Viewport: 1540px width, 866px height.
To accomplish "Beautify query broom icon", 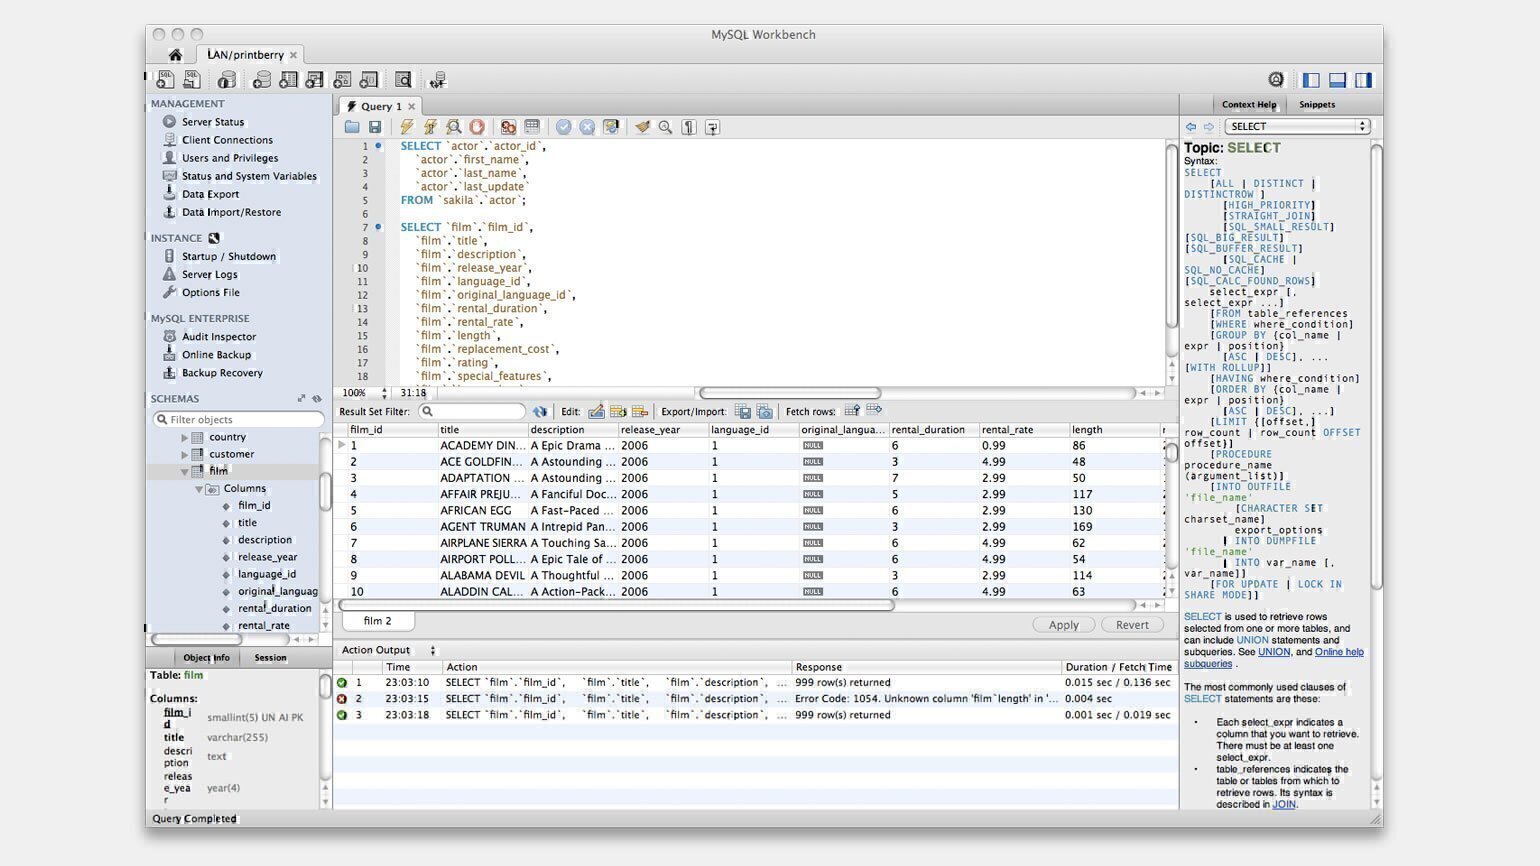I will [x=642, y=127].
